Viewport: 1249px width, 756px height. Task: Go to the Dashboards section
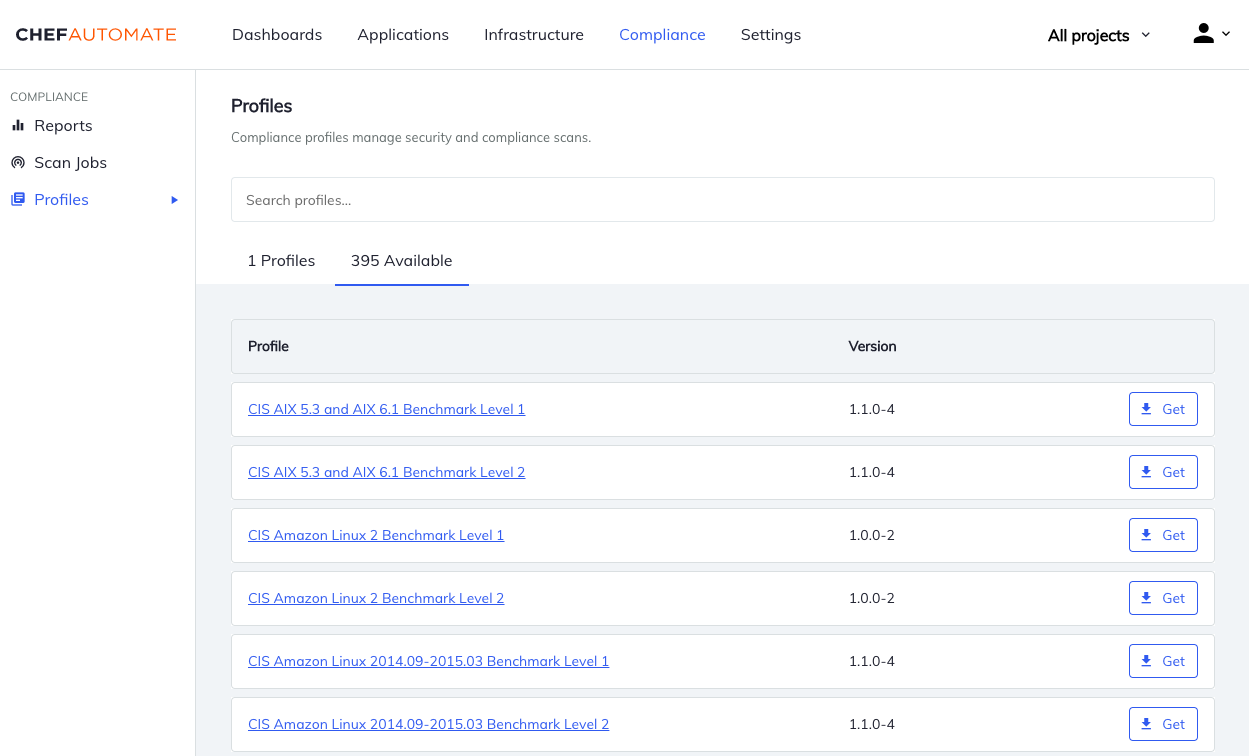[x=277, y=35]
